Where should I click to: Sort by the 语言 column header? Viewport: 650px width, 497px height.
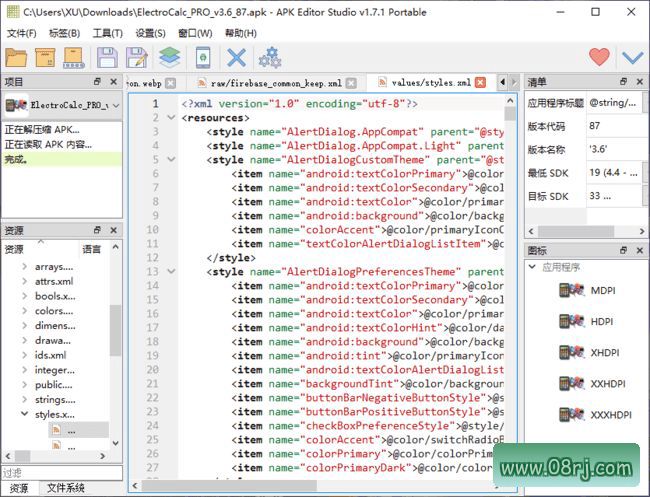click(94, 249)
